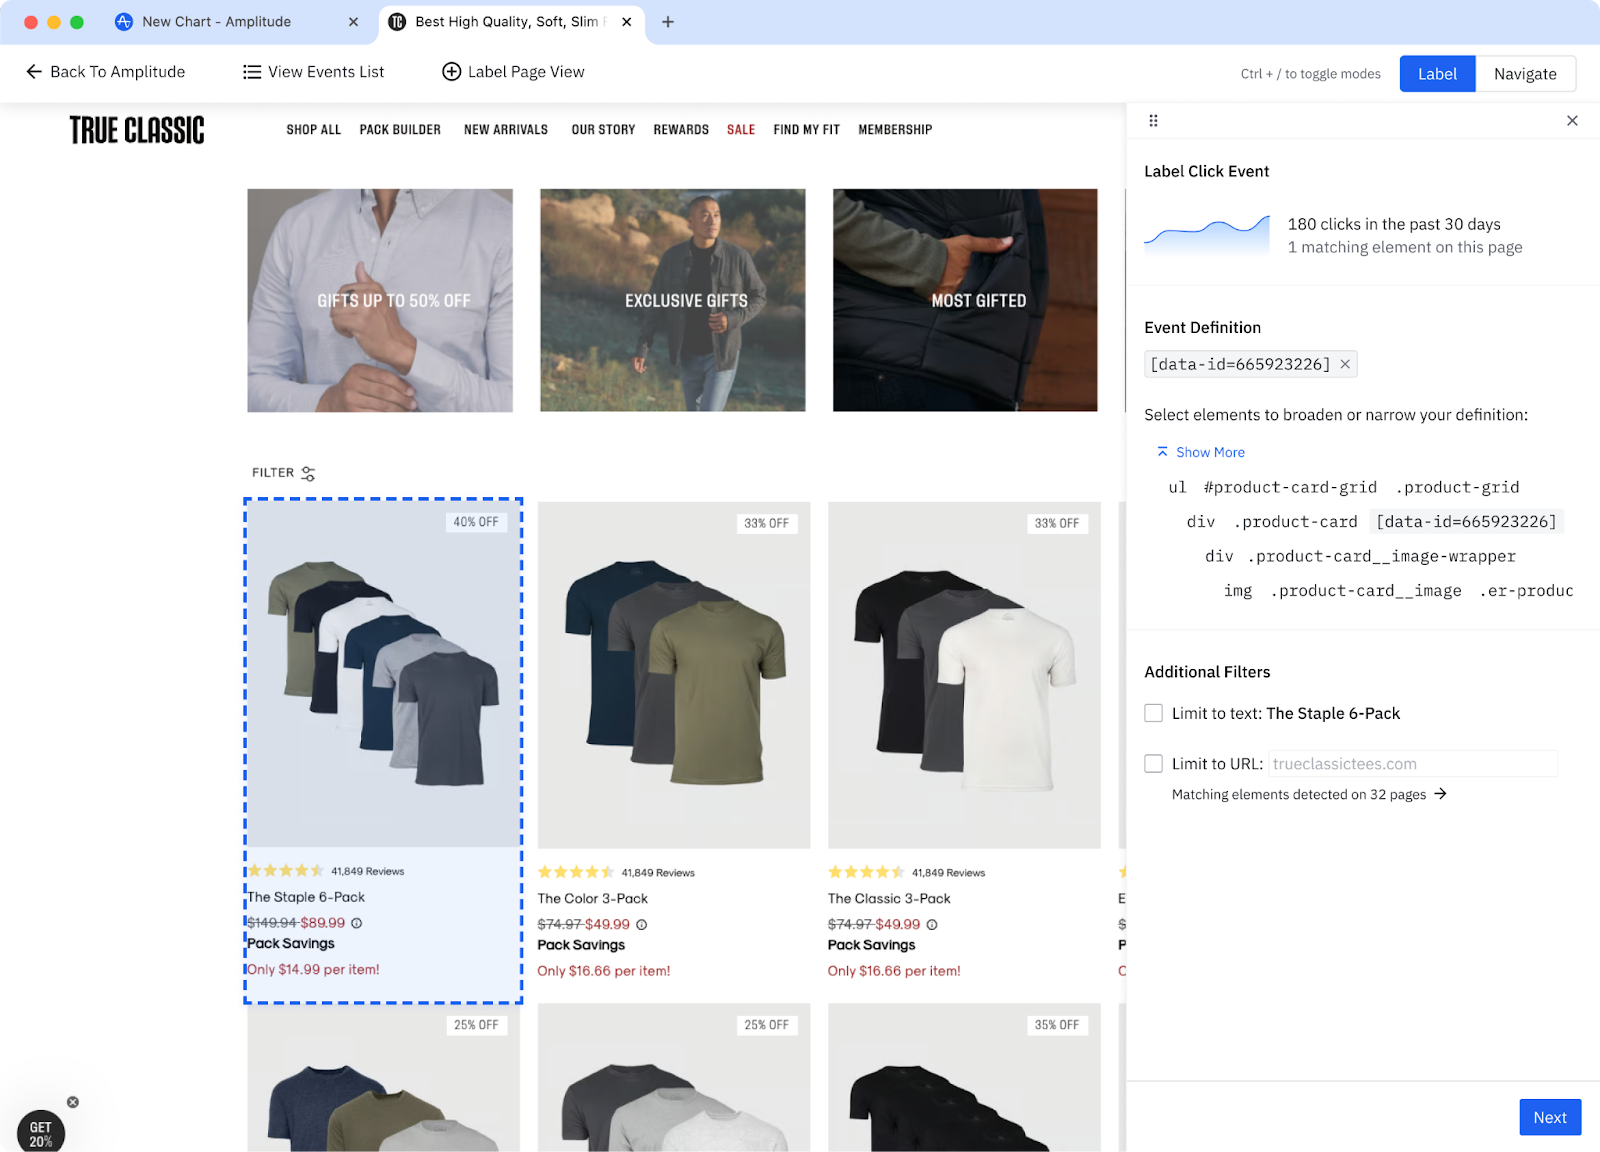The image size is (1600, 1152).
Task: Select the [data-id=665923226] selector in hierarchy
Action: (x=1466, y=522)
